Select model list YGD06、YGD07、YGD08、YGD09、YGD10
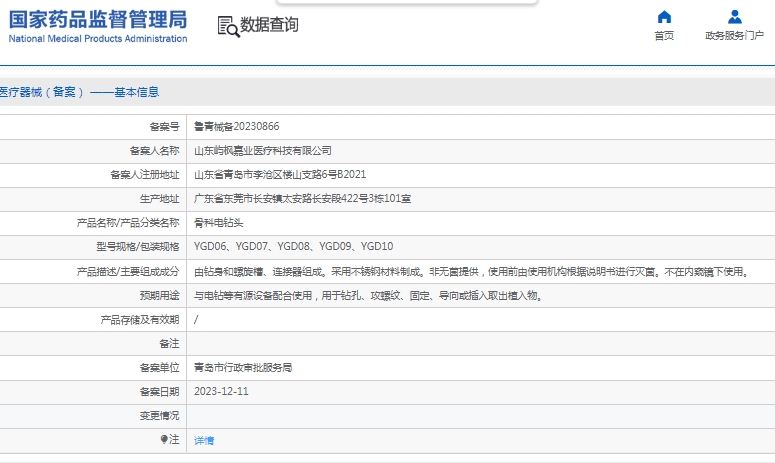The height and width of the screenshot is (463, 775). pyautogui.click(x=294, y=247)
